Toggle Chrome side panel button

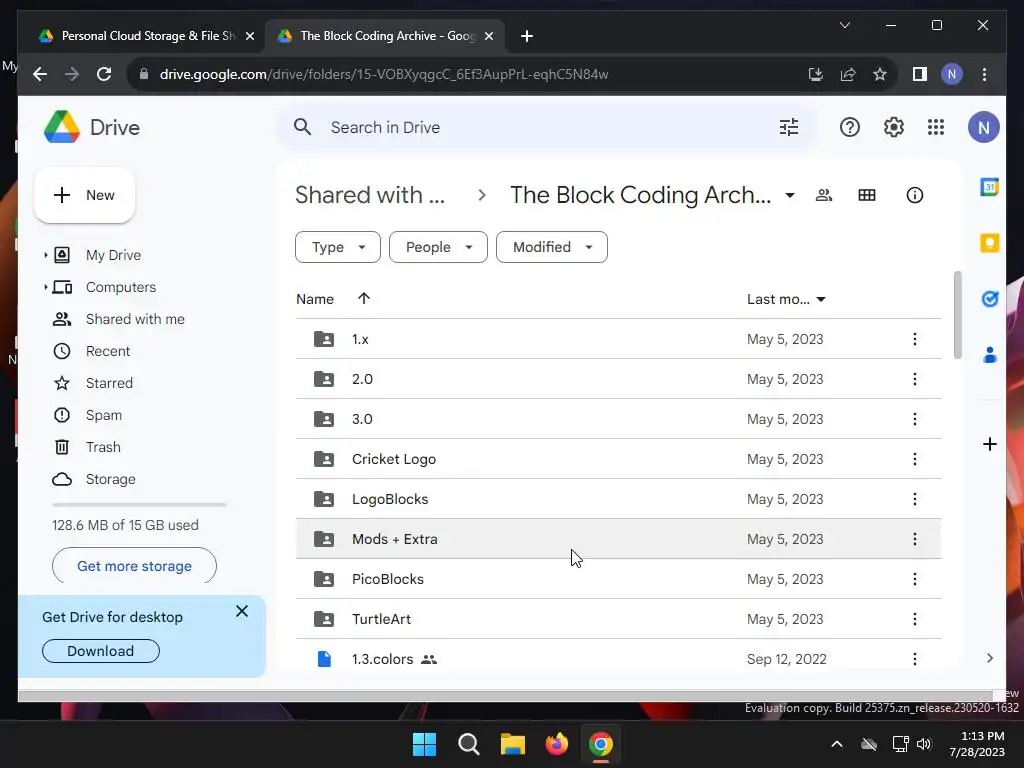[920, 74]
